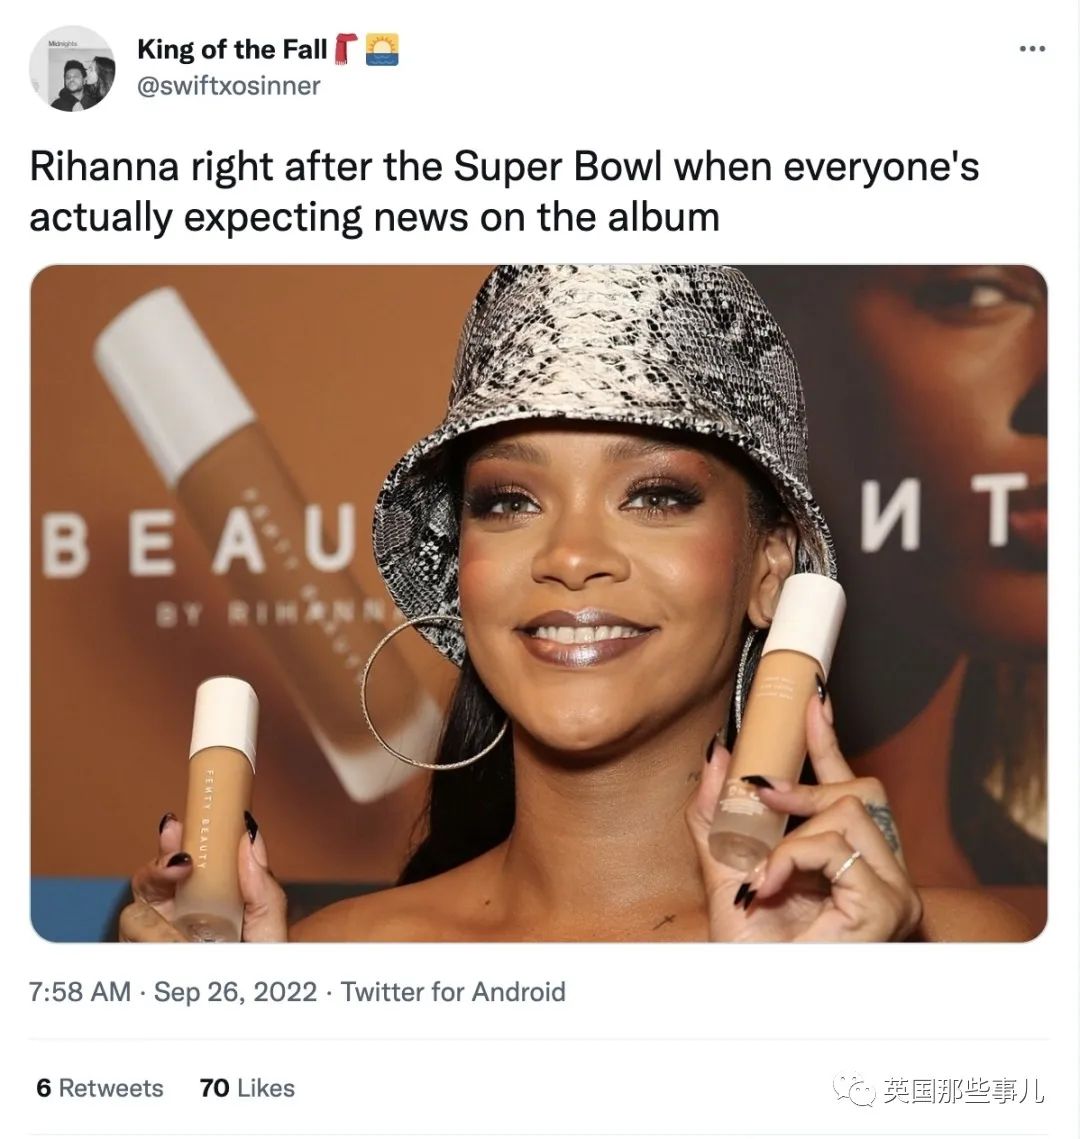Click the 英国那些事儿 watermark text
The image size is (1080, 1139).
[964, 1090]
